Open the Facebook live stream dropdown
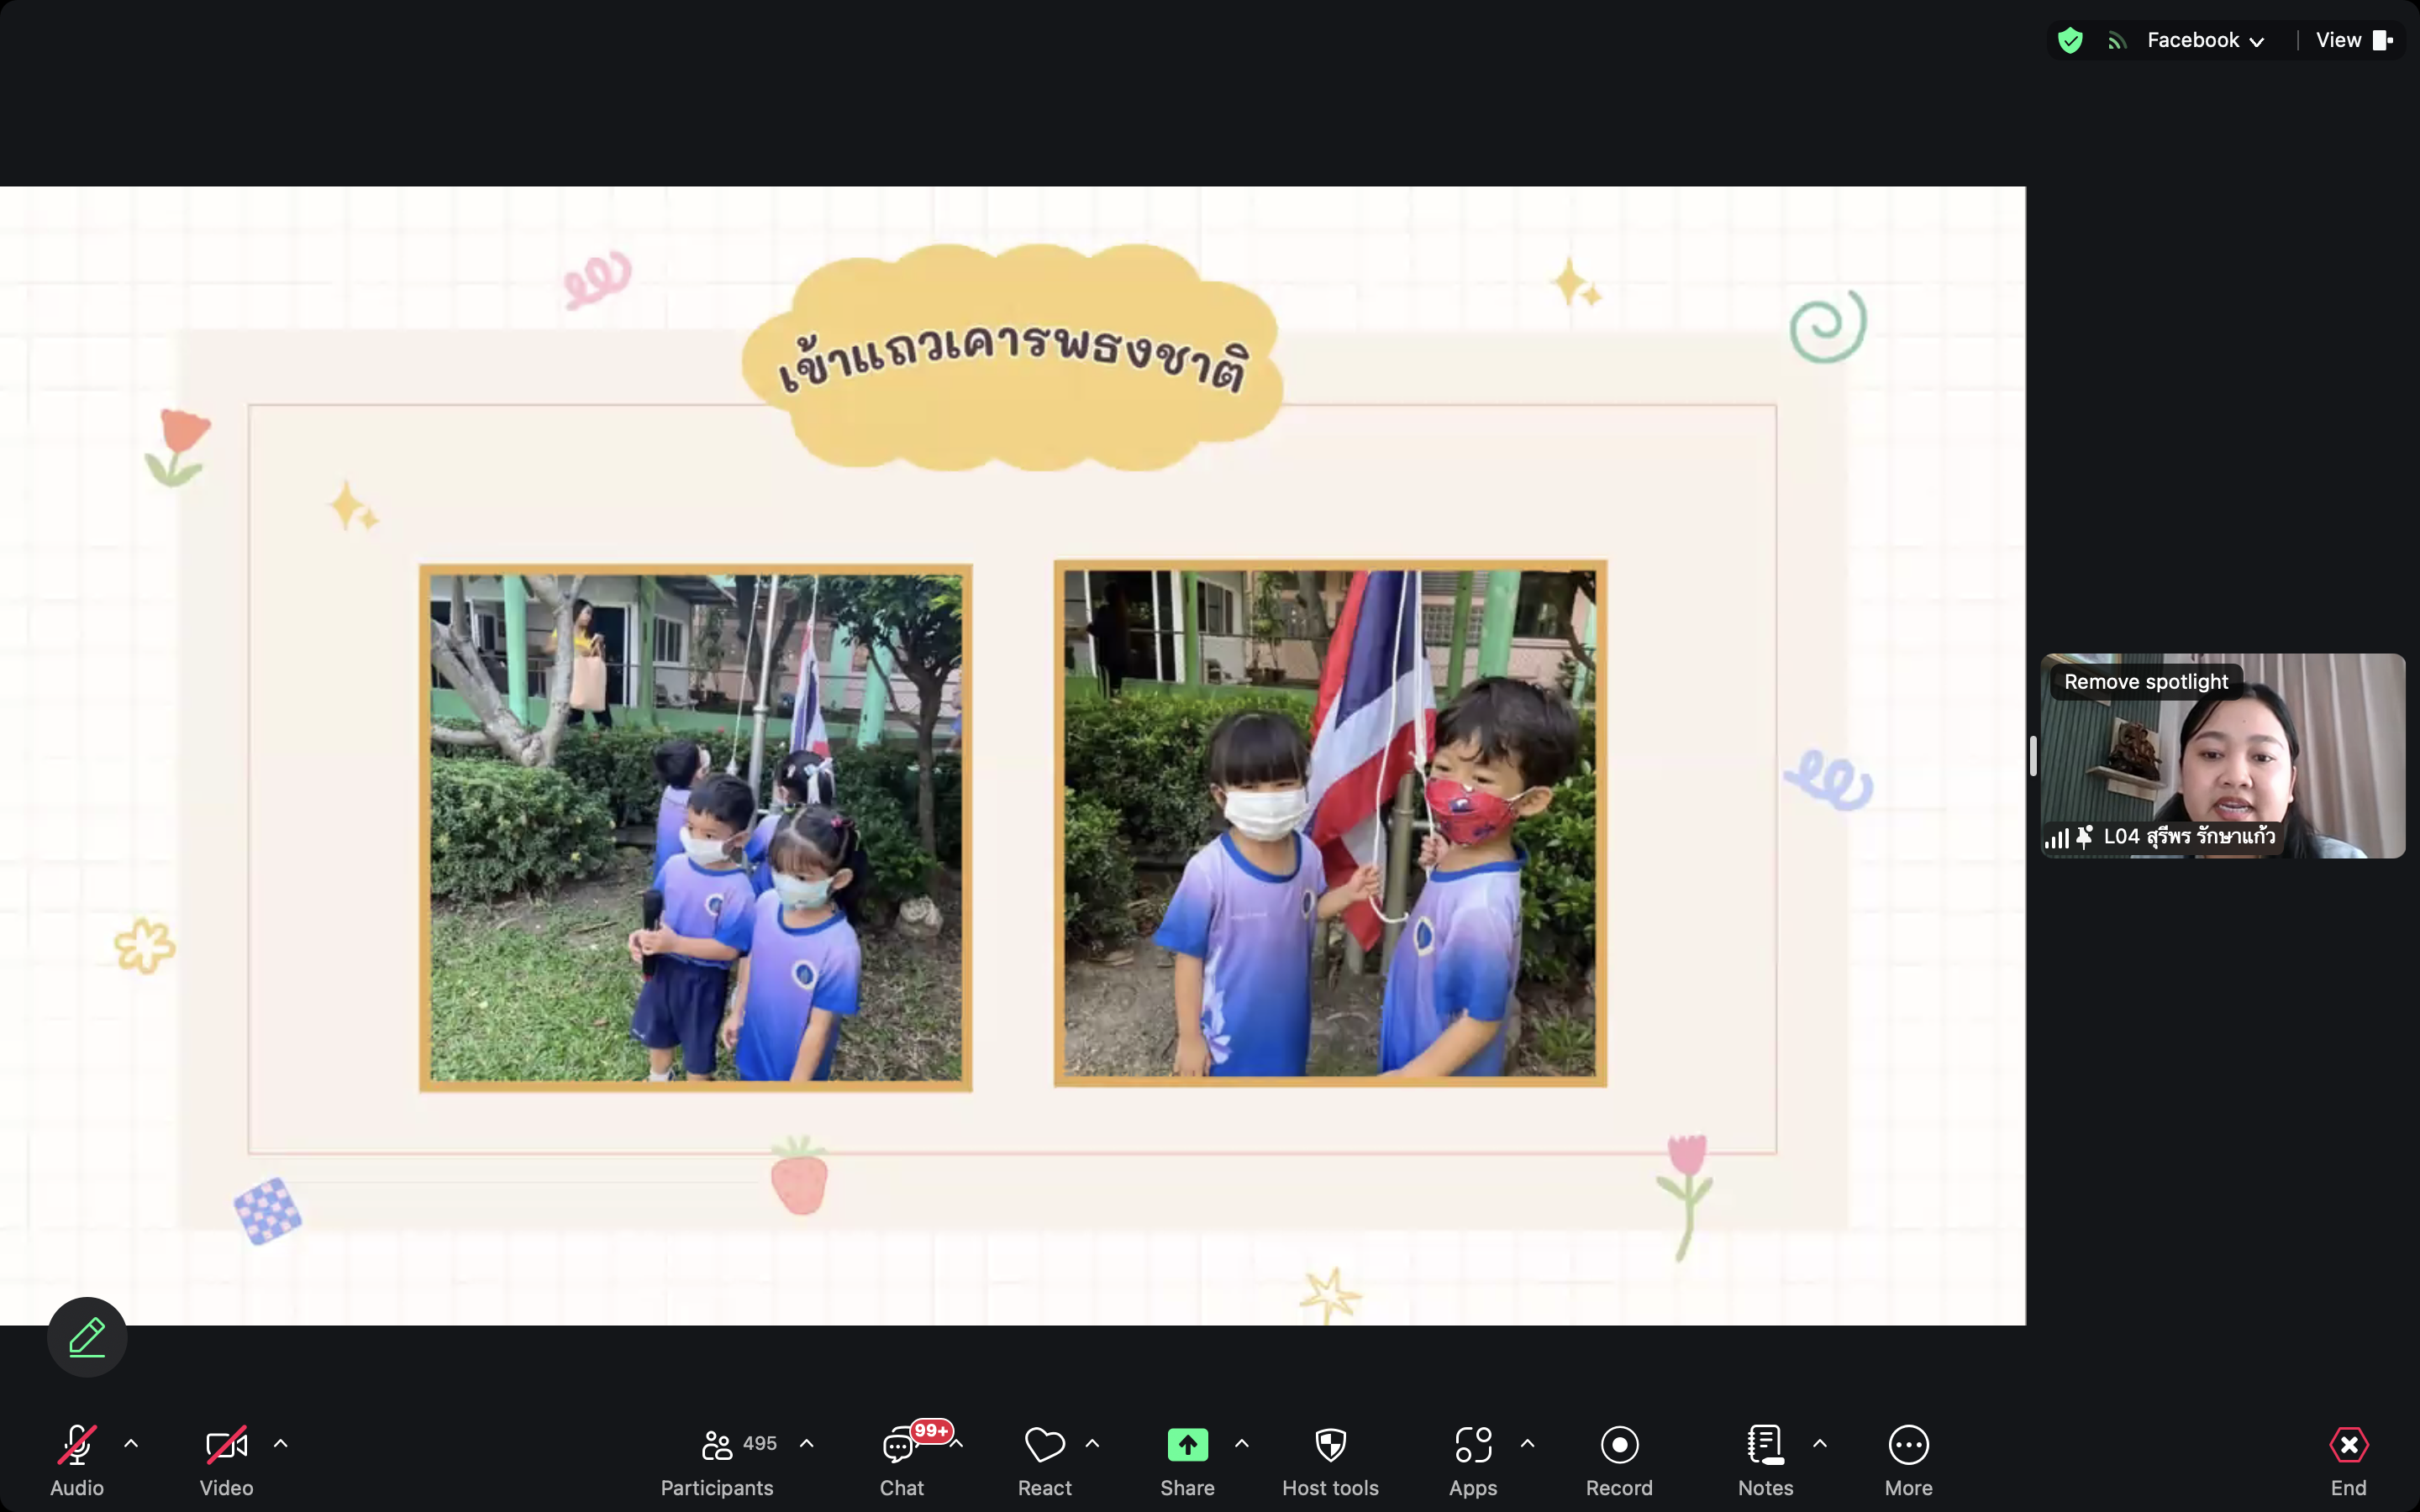 coord(2205,41)
